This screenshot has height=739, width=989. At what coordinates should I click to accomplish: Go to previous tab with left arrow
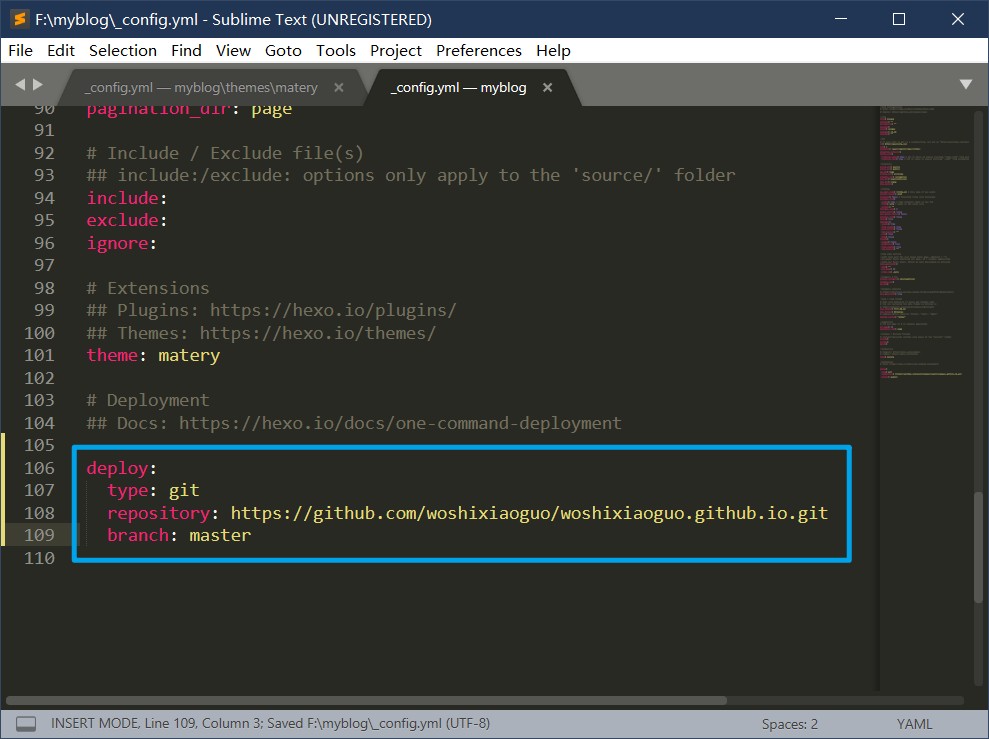(x=20, y=84)
